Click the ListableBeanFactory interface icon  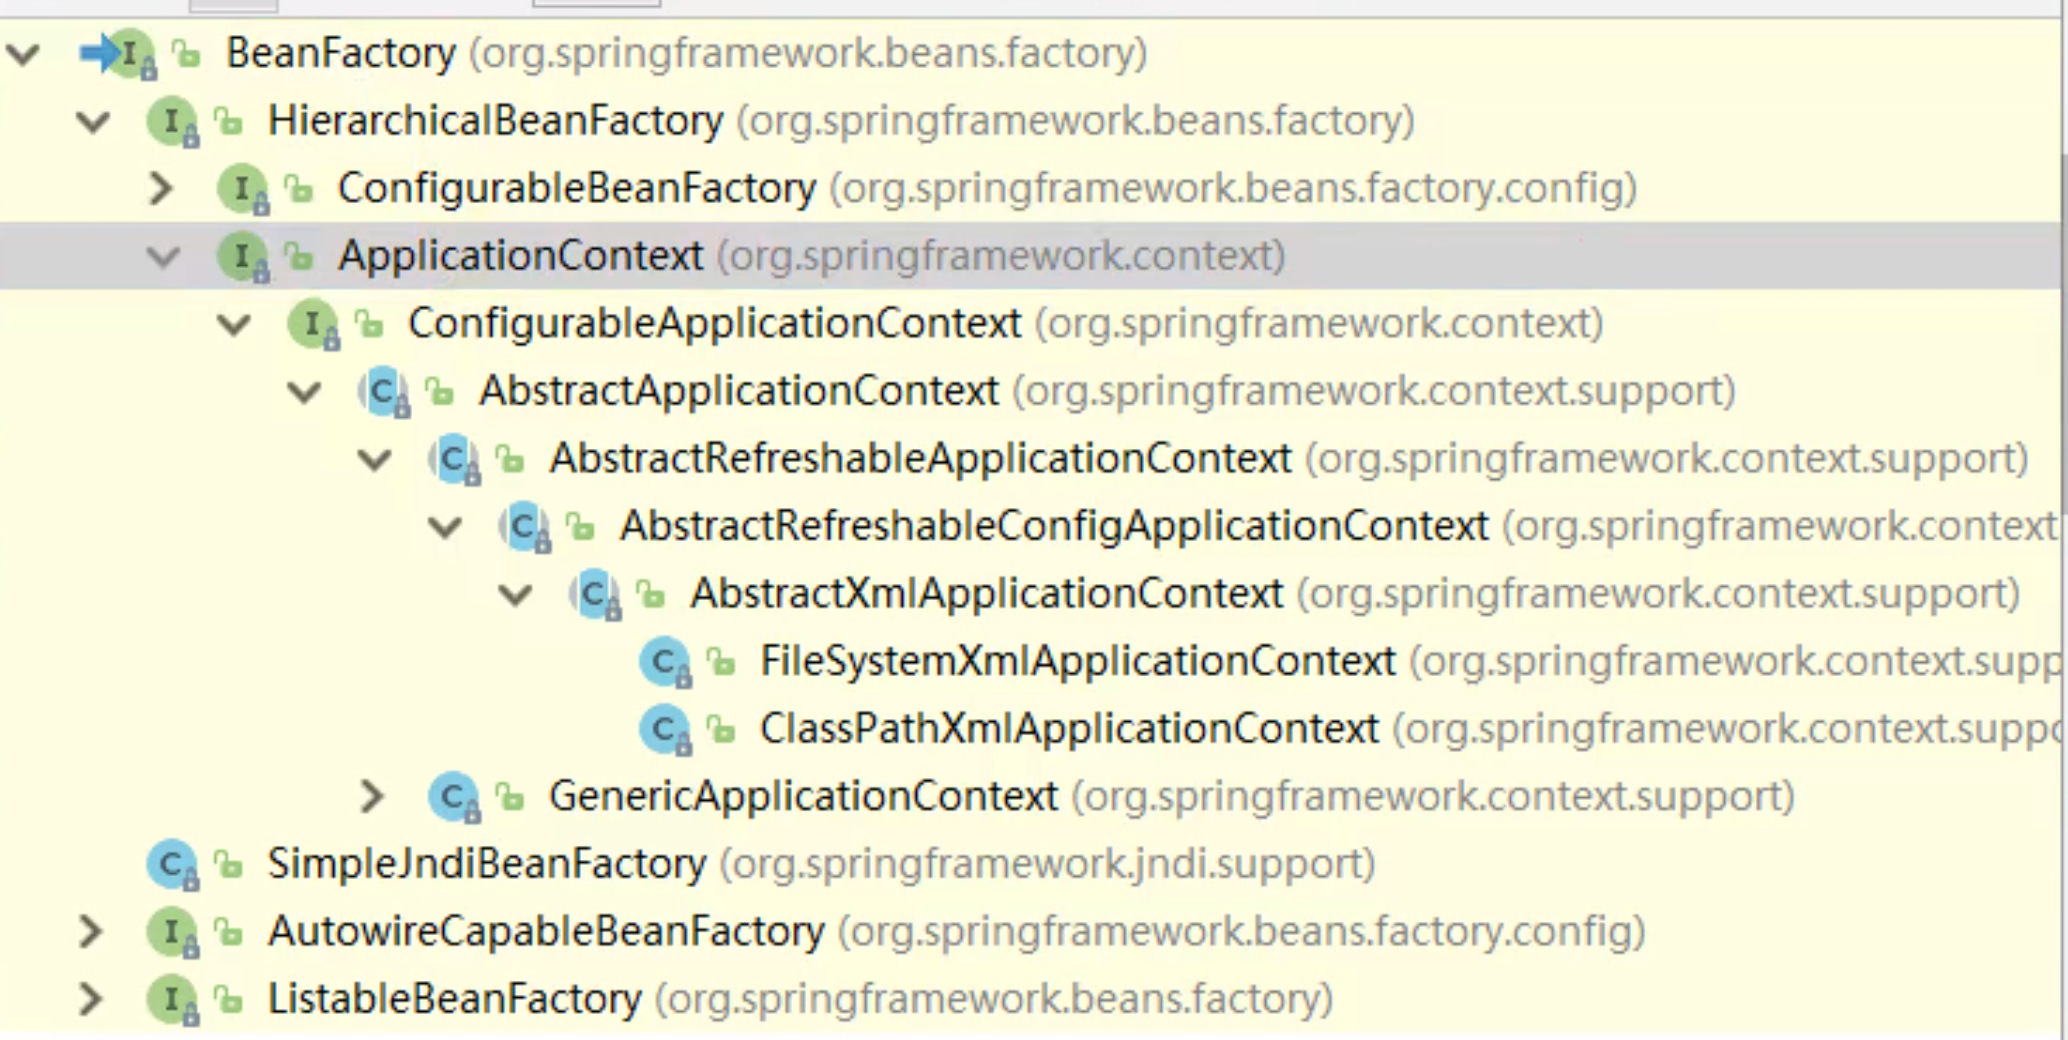tap(173, 1000)
